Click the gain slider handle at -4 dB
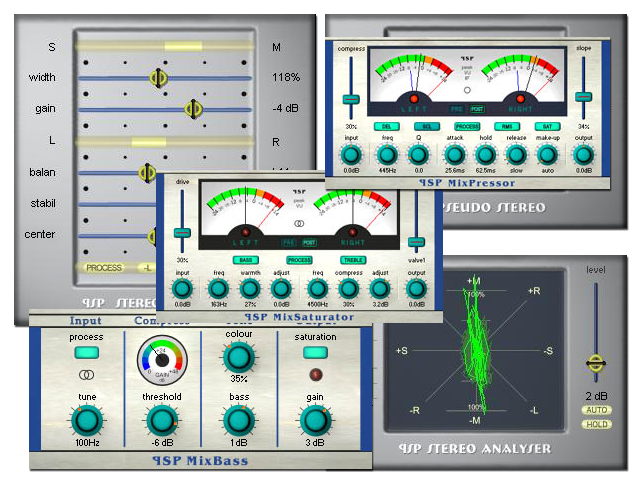Screen dimensions: 640x480 tap(193, 109)
